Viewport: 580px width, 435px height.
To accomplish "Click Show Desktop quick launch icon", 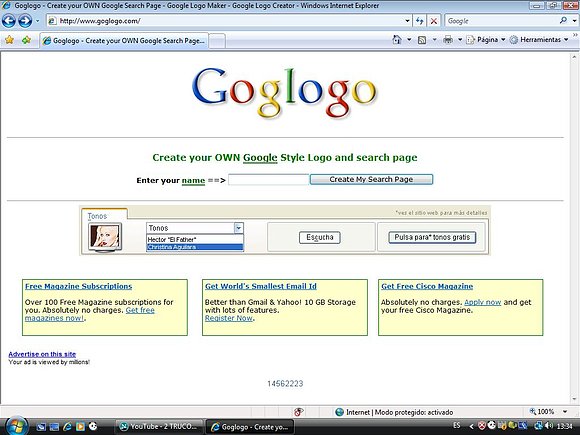I will (x=41, y=427).
